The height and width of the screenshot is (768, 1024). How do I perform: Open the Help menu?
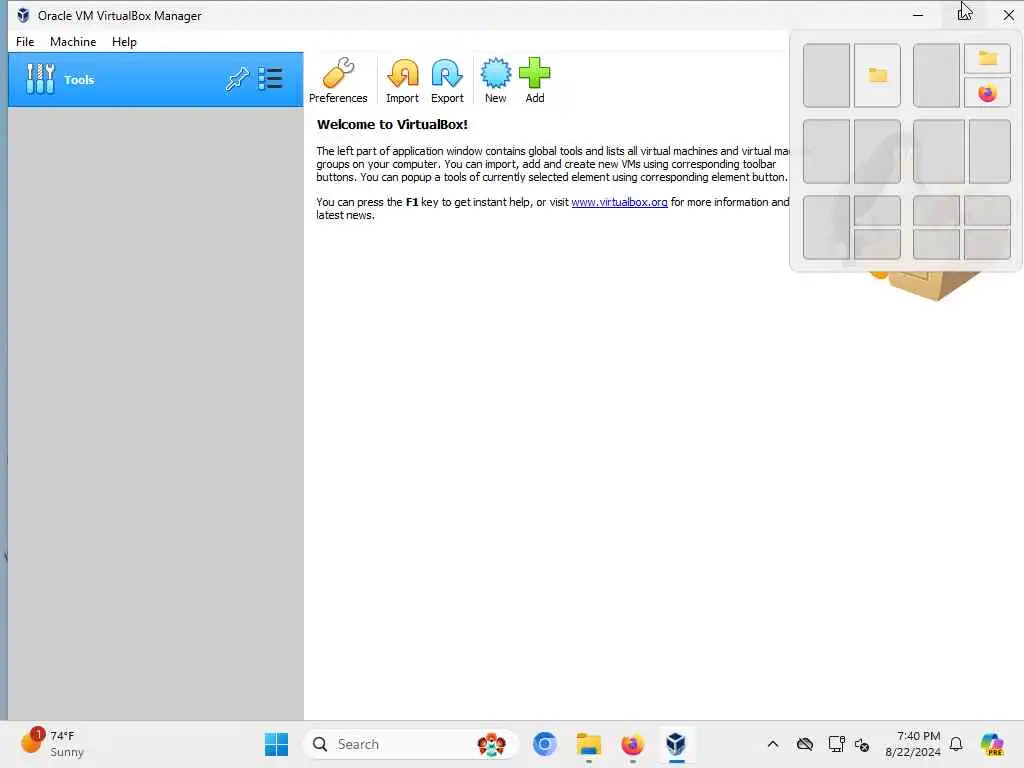124,42
